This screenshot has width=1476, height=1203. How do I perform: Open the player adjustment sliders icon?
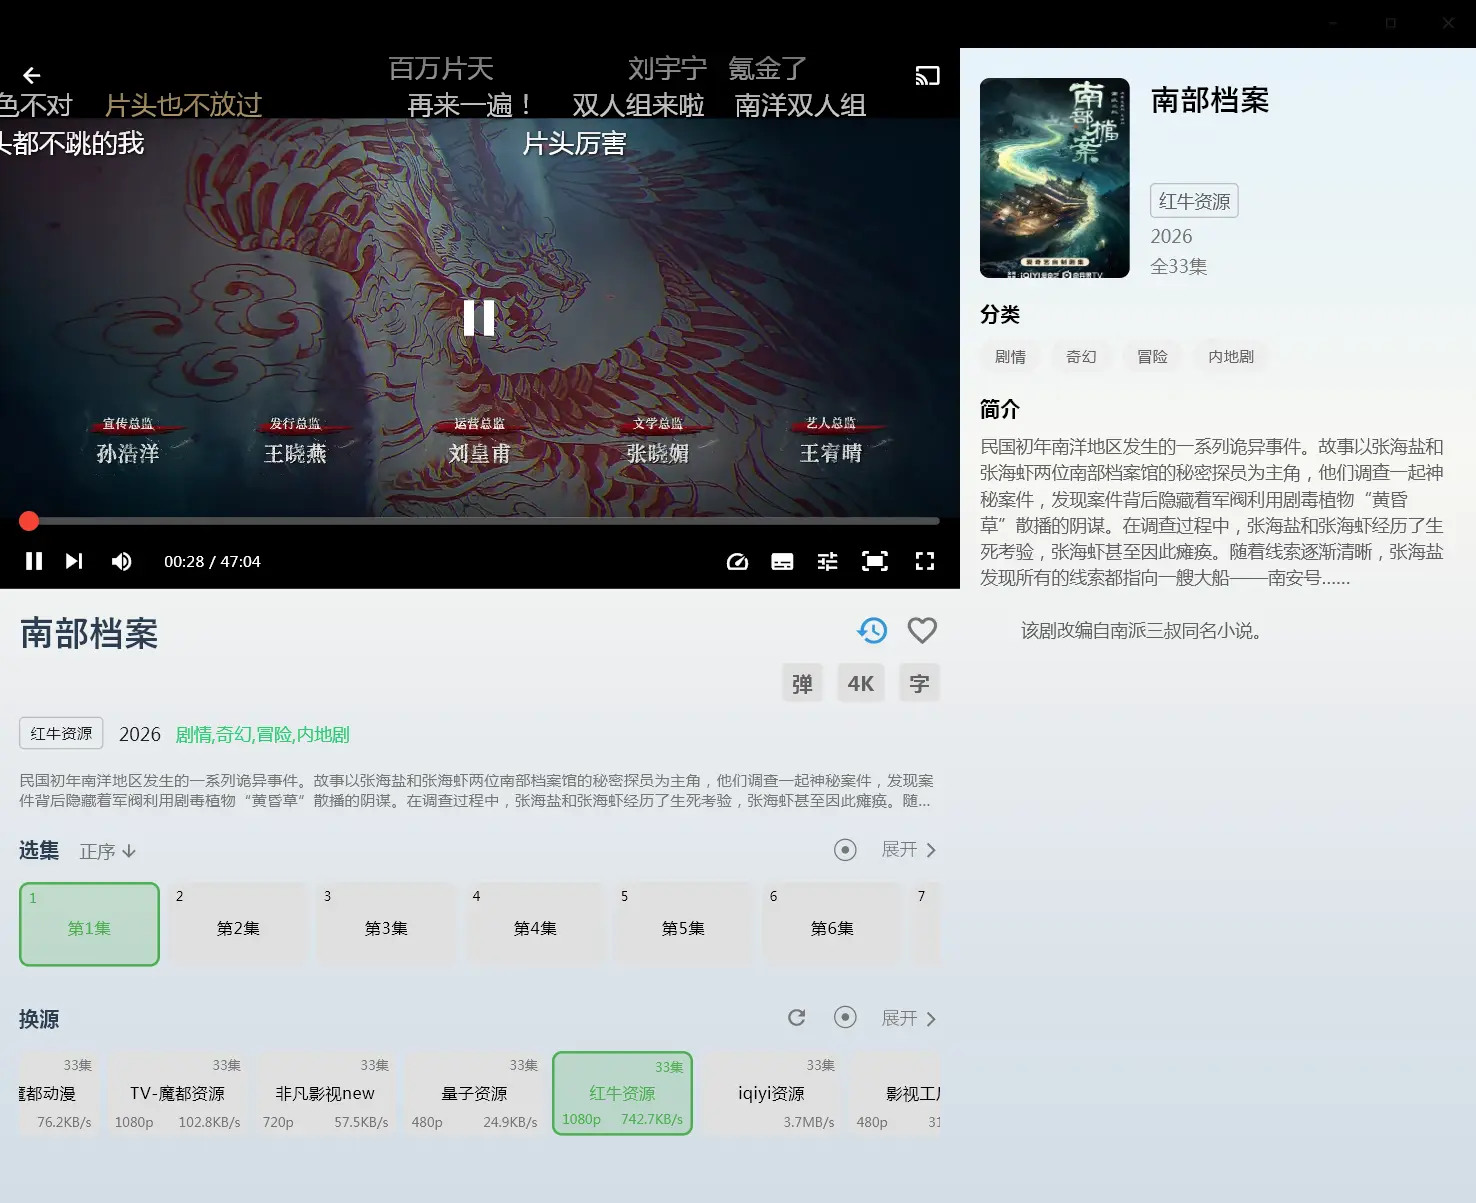[828, 561]
